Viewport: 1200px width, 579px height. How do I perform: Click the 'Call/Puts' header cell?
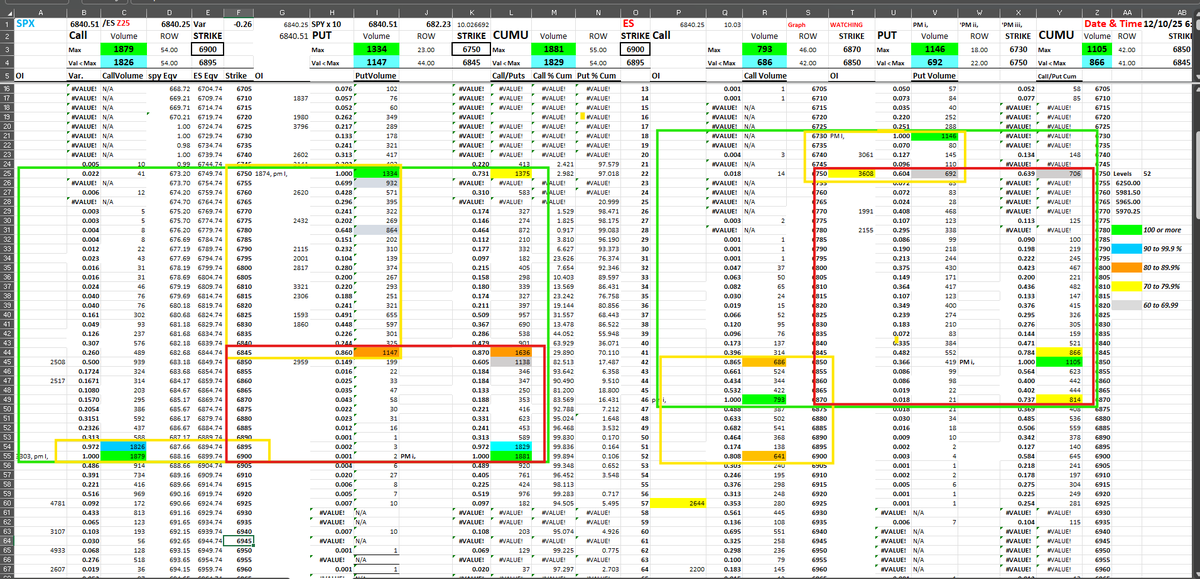[512, 75]
